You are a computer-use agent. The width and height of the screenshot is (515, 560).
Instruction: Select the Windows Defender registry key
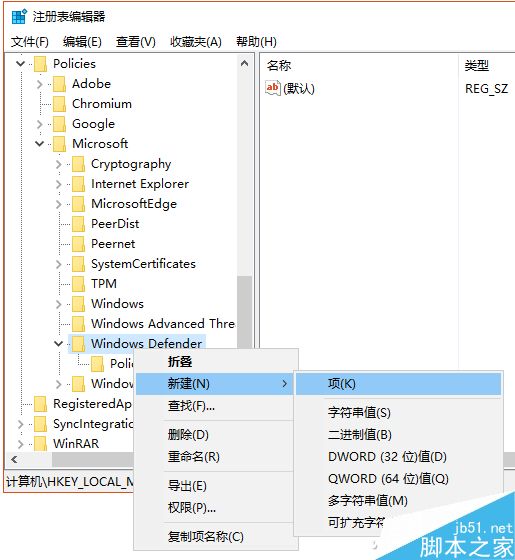[x=146, y=344]
